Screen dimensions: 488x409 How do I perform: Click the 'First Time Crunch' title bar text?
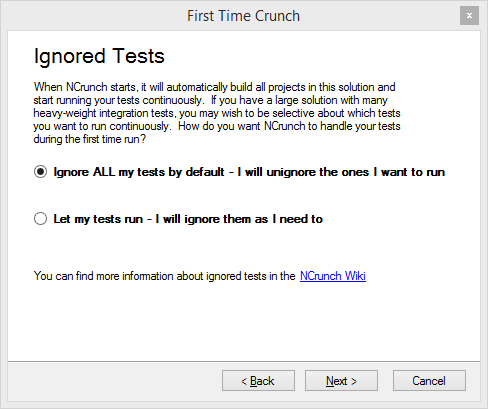[243, 16]
